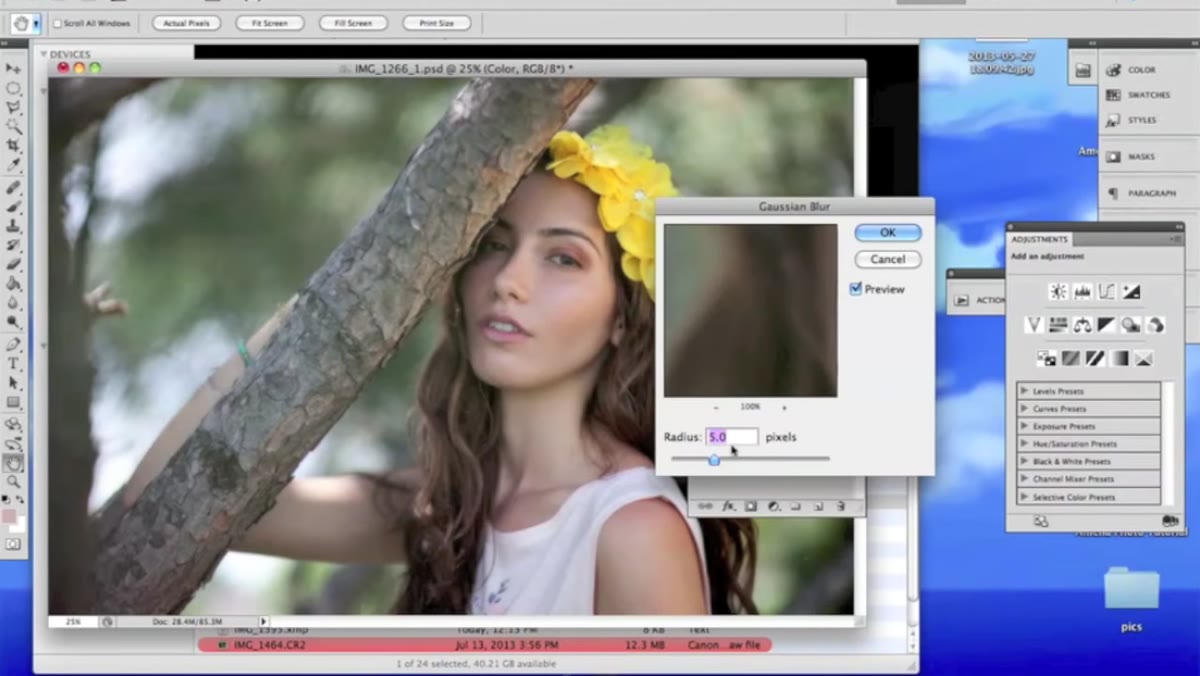Screen dimensions: 1200x676
Task: Select the Eyedropper tool
Action: pos(13,165)
